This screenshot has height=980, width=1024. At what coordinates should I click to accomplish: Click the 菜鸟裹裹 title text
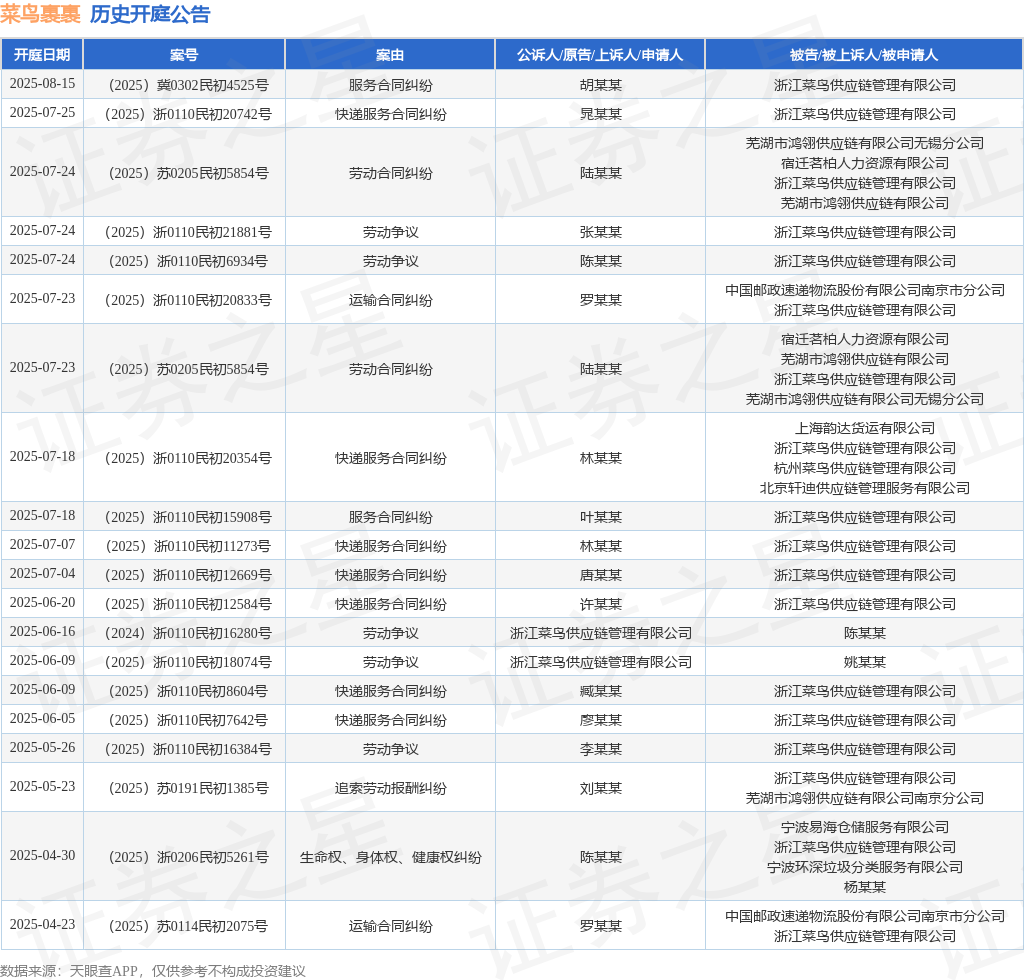40,14
